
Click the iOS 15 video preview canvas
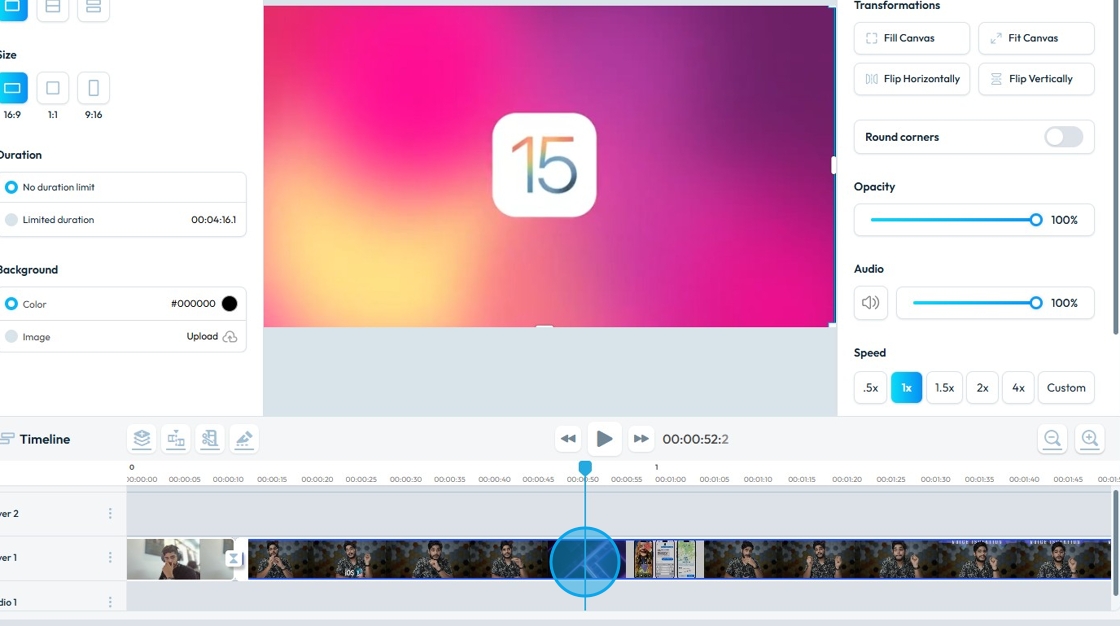click(x=549, y=166)
